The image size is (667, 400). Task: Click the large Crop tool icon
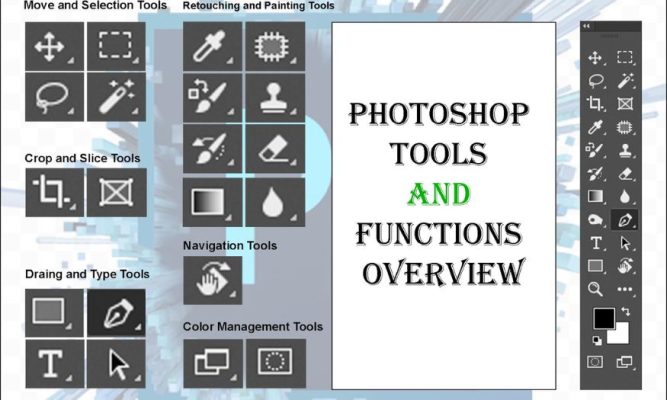[x=53, y=191]
